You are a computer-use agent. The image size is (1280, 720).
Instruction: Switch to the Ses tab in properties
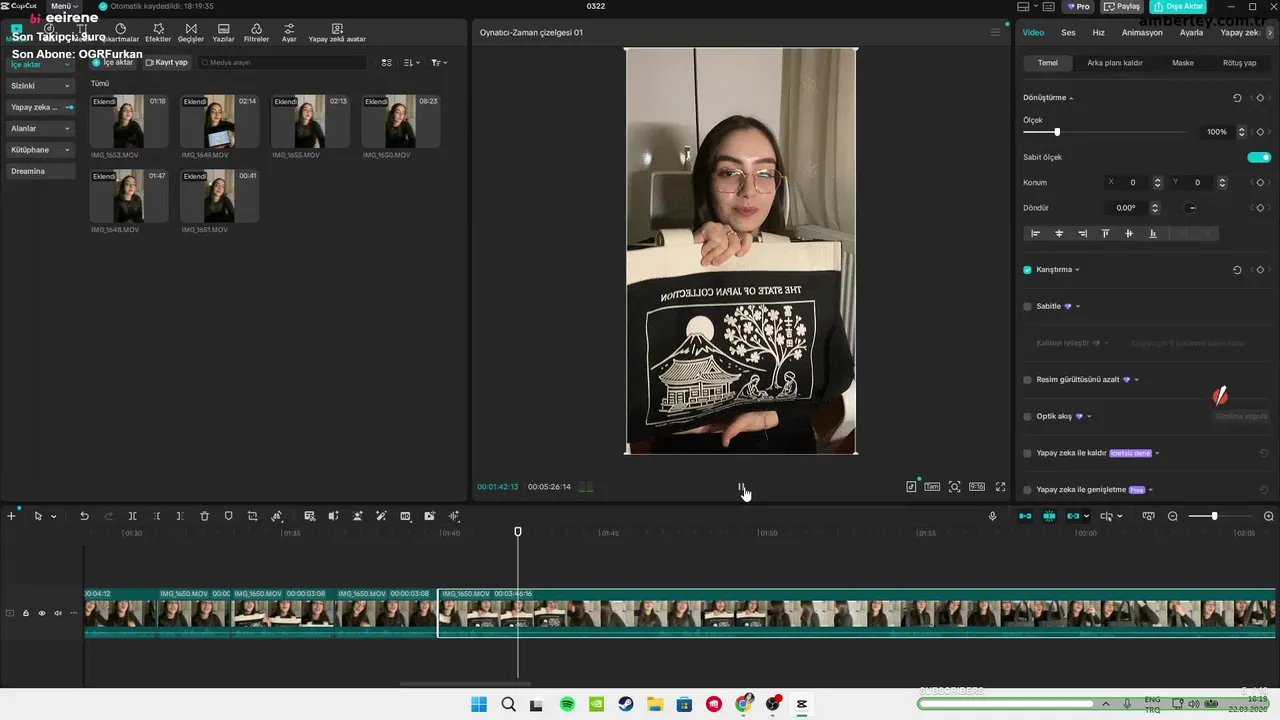pos(1068,33)
